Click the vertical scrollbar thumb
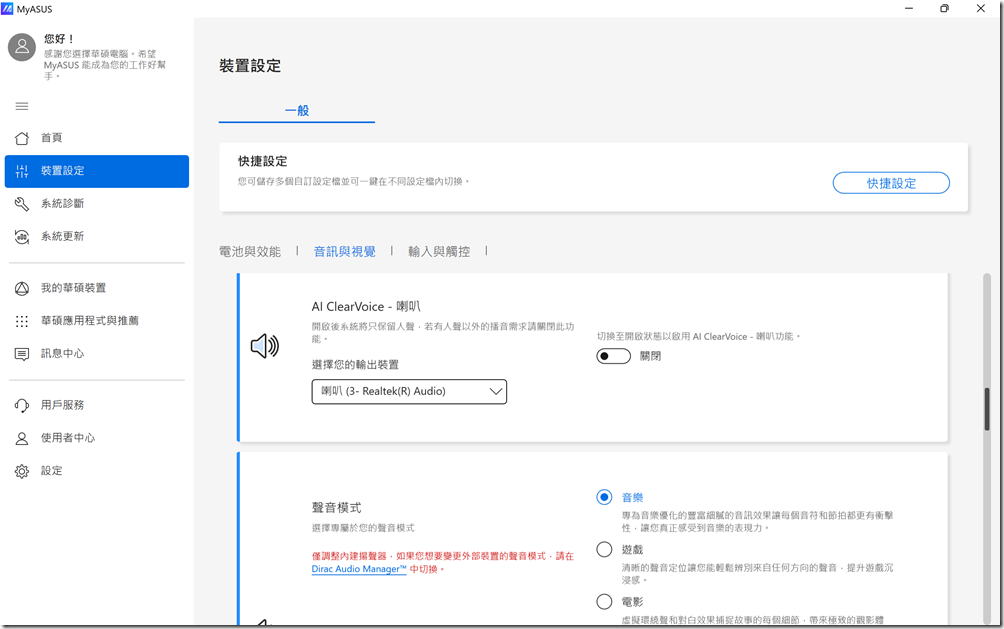1004x629 pixels. click(x=987, y=409)
